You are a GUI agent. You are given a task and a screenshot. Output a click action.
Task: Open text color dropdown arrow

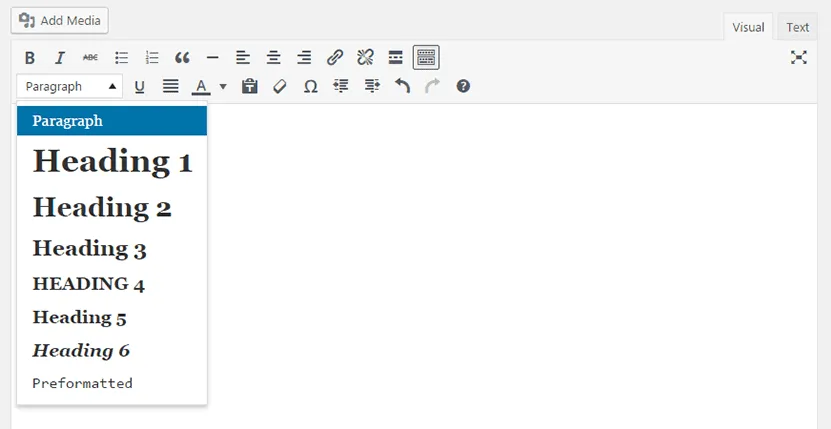click(x=223, y=87)
